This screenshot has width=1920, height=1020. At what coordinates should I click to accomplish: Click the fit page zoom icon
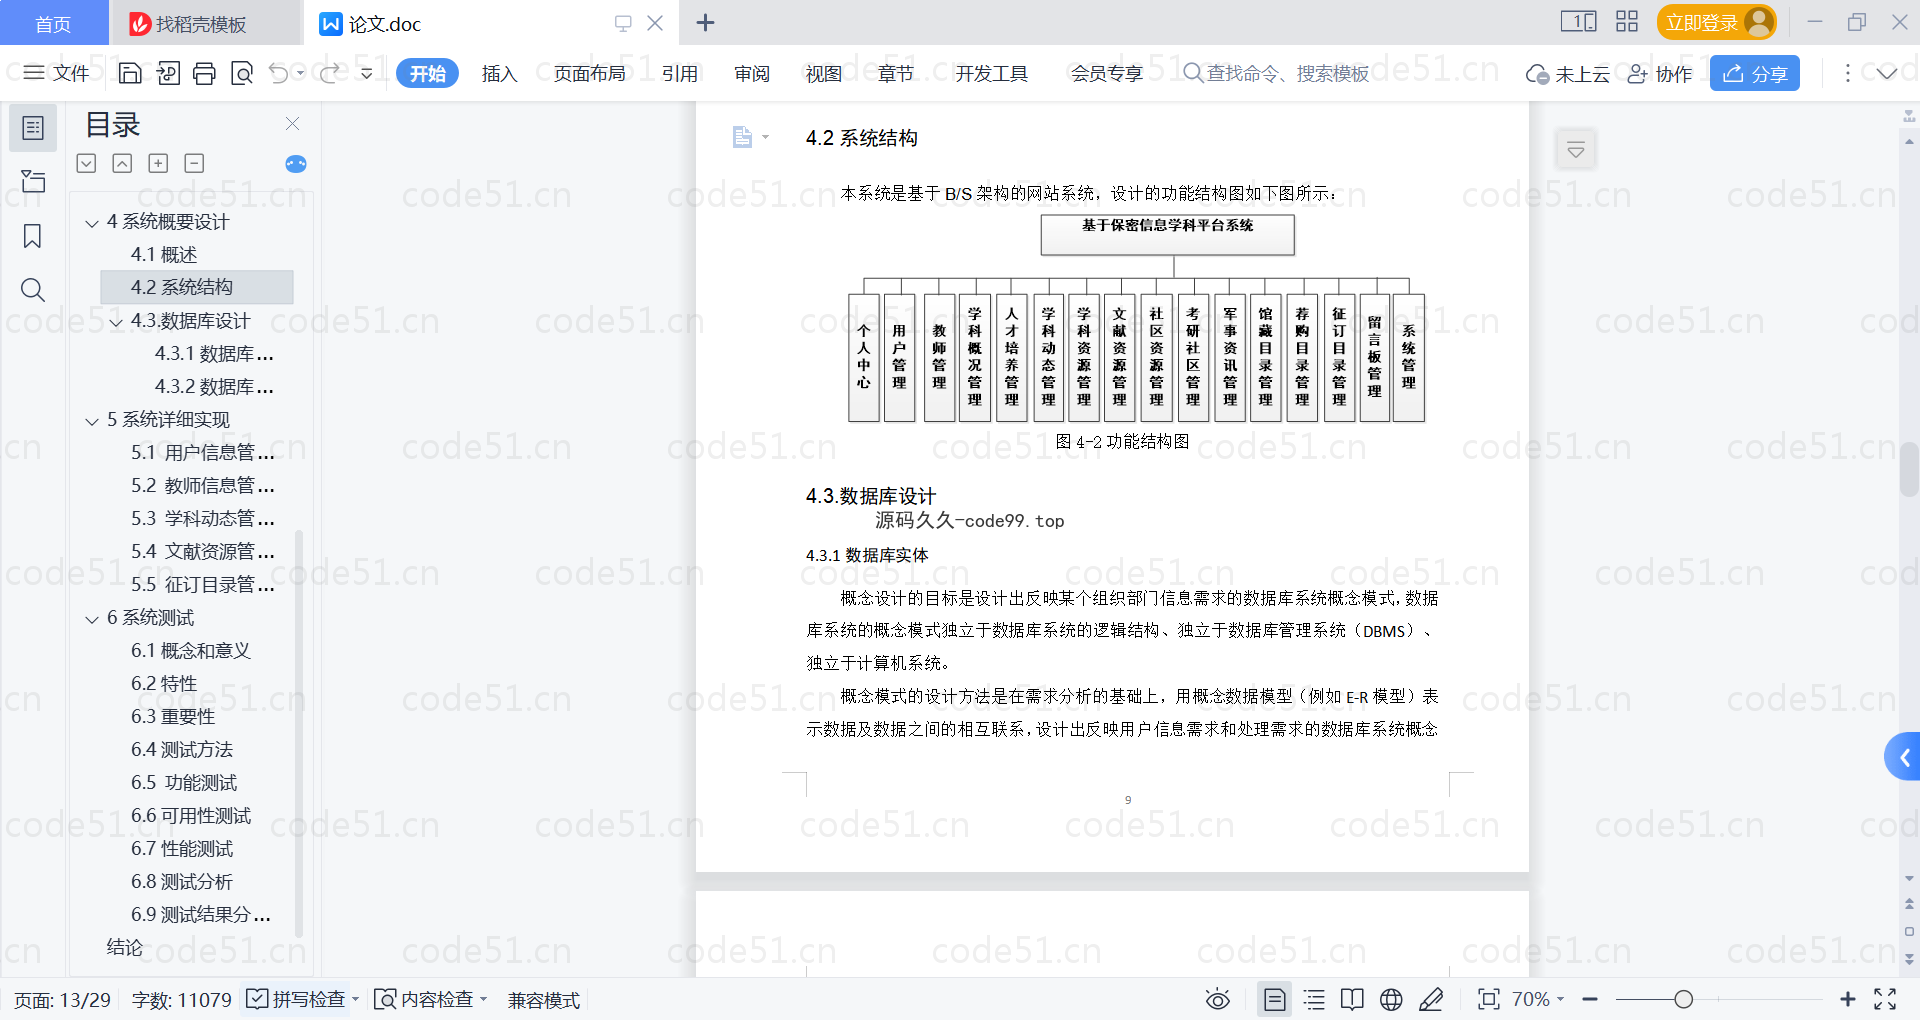pos(1489,999)
